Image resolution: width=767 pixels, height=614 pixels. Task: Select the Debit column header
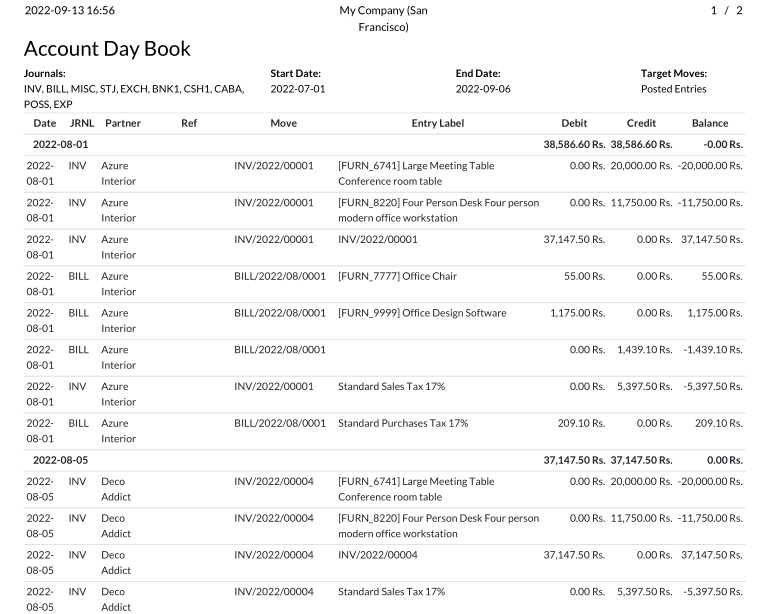click(x=574, y=123)
